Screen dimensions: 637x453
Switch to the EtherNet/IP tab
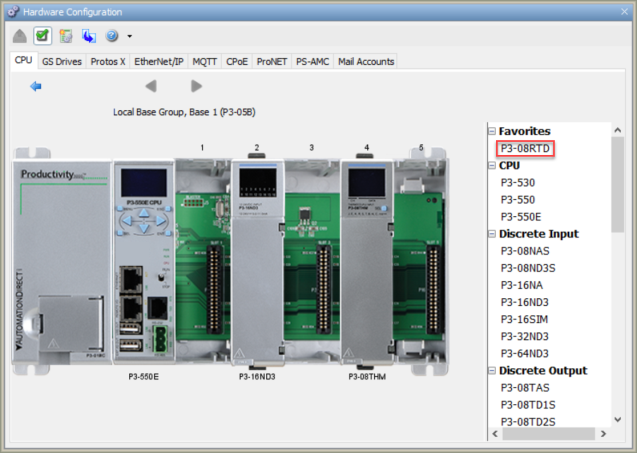pyautogui.click(x=159, y=61)
